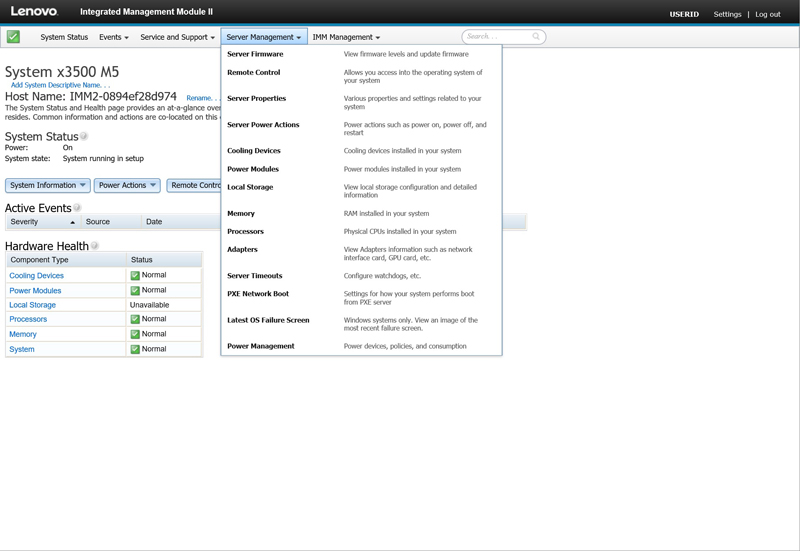800x551 pixels.
Task: Click the 'RAM installed in your system' description
Action: 386,214
